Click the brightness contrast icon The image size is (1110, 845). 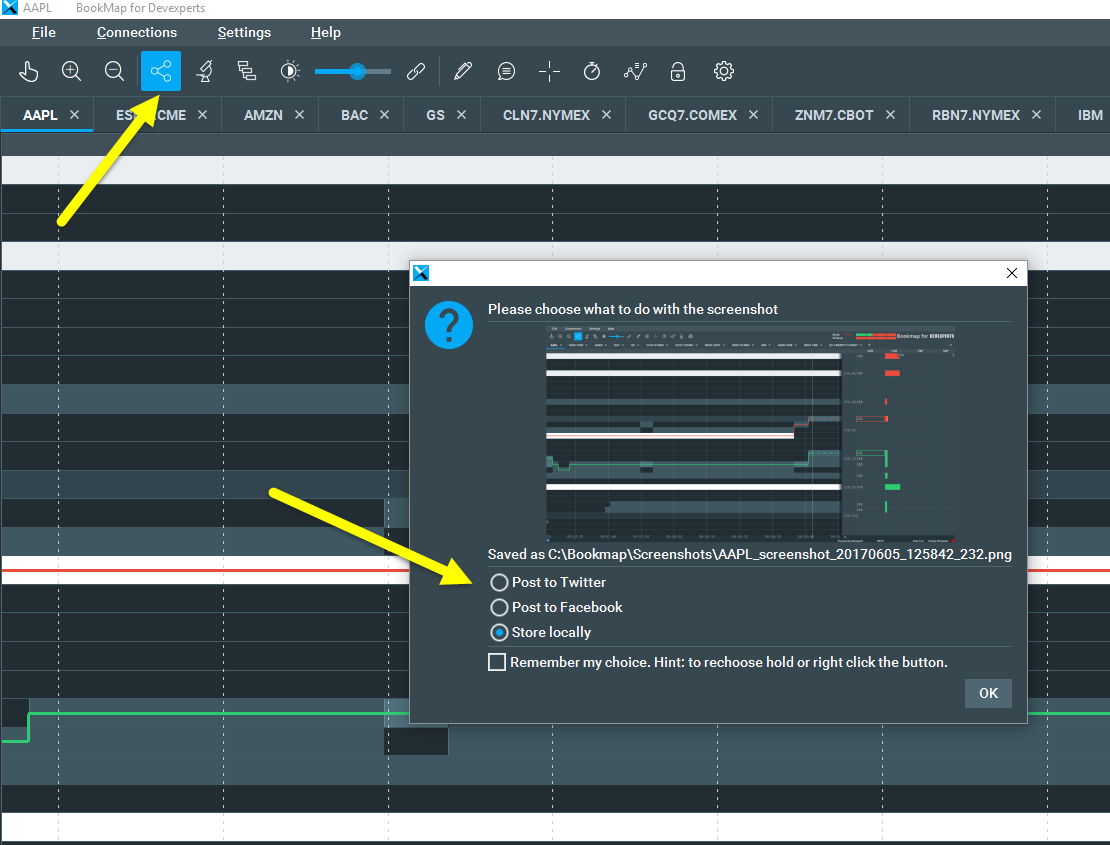point(290,71)
